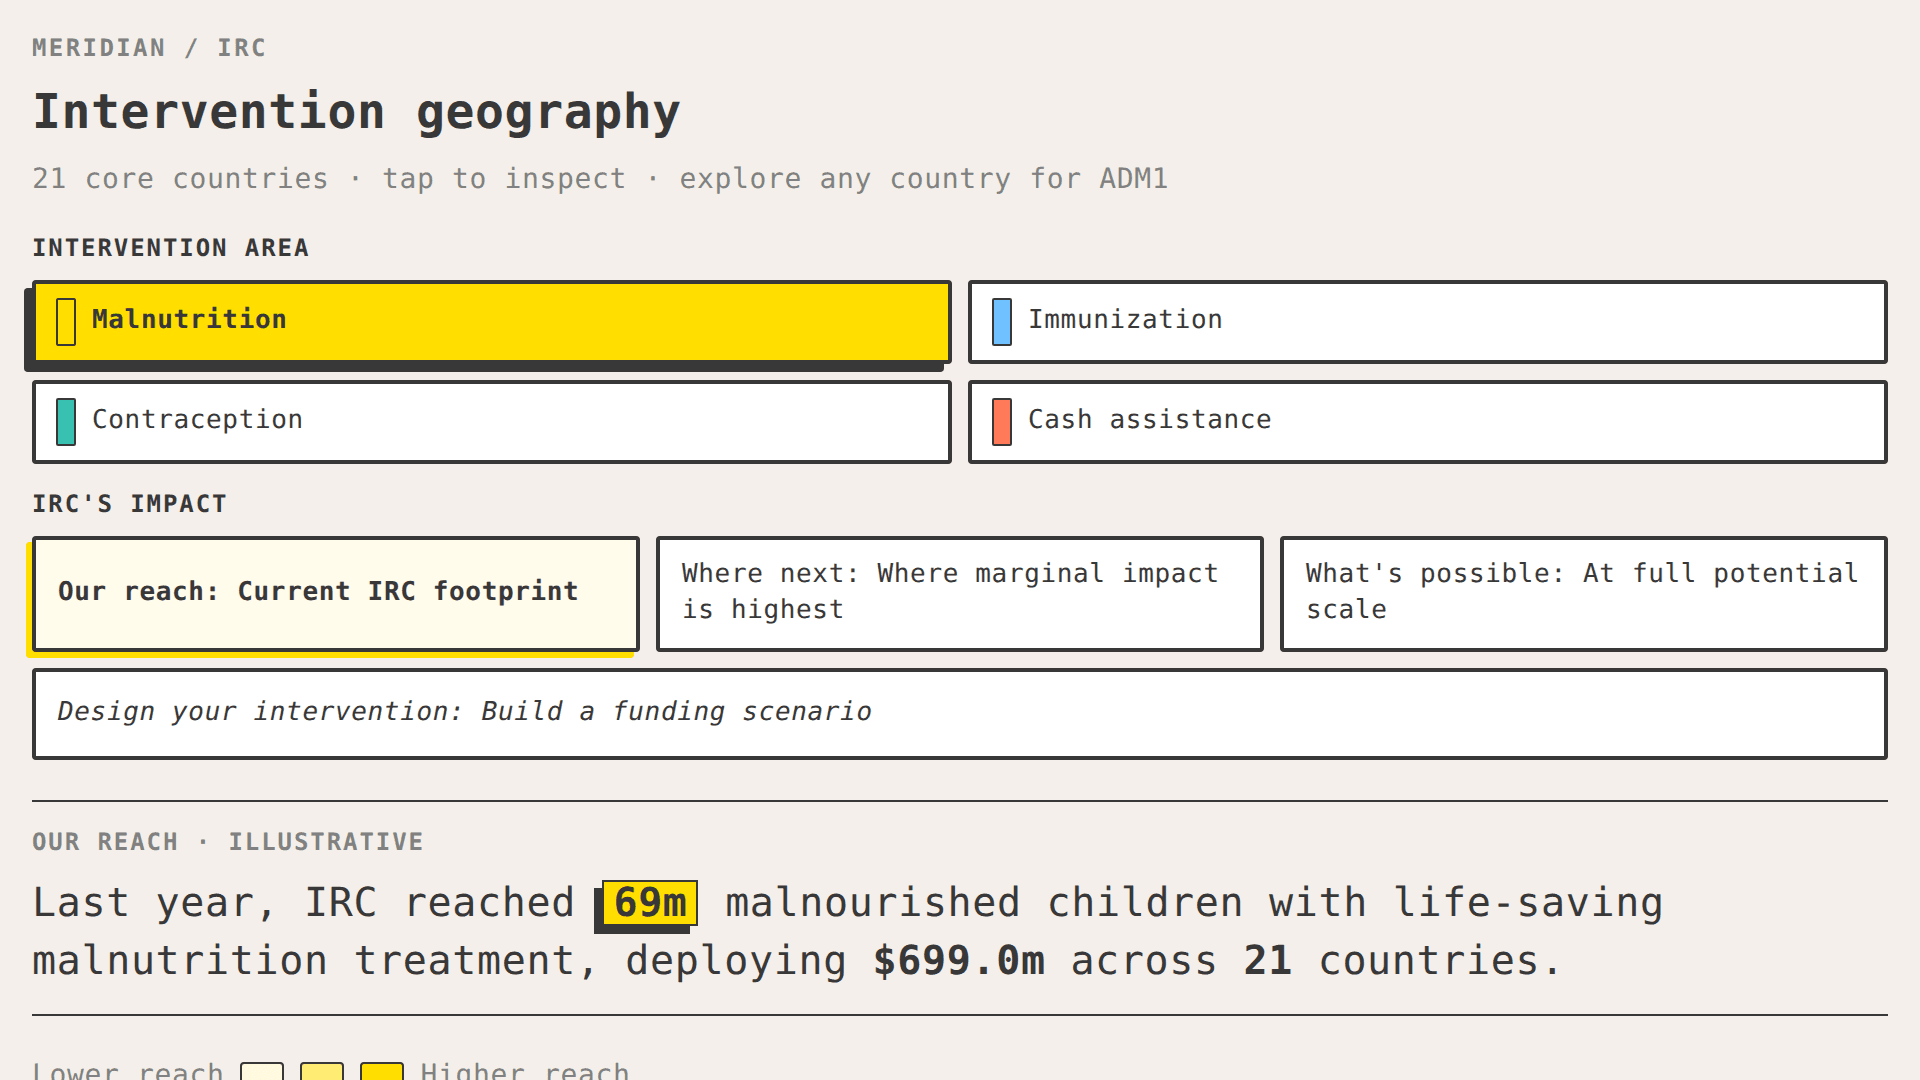Click the IRC'S IMPACT section label

[x=130, y=504]
